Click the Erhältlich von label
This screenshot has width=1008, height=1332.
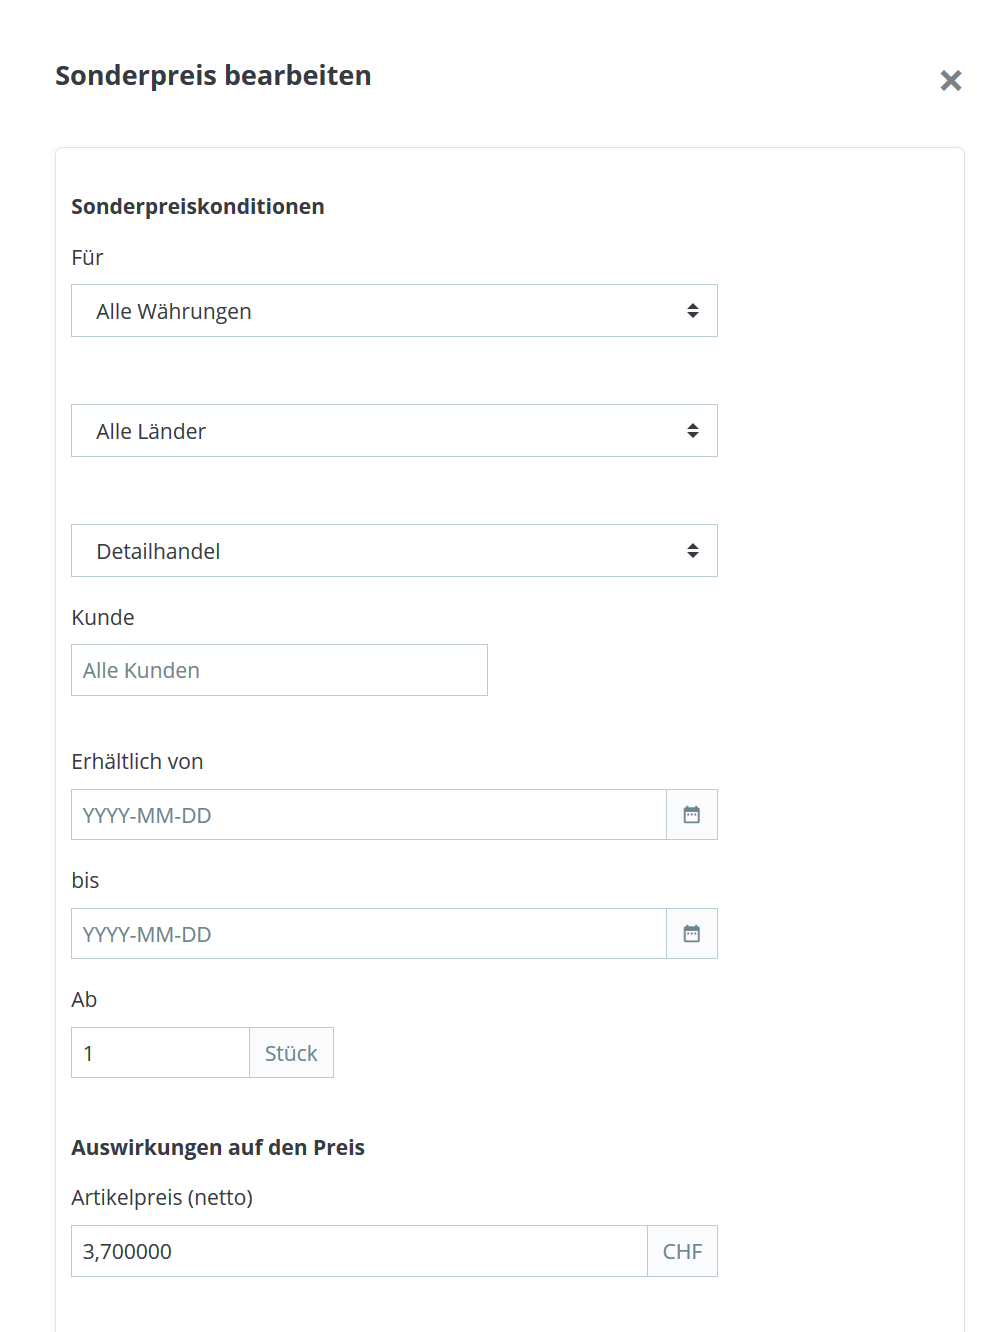pyautogui.click(x=137, y=762)
